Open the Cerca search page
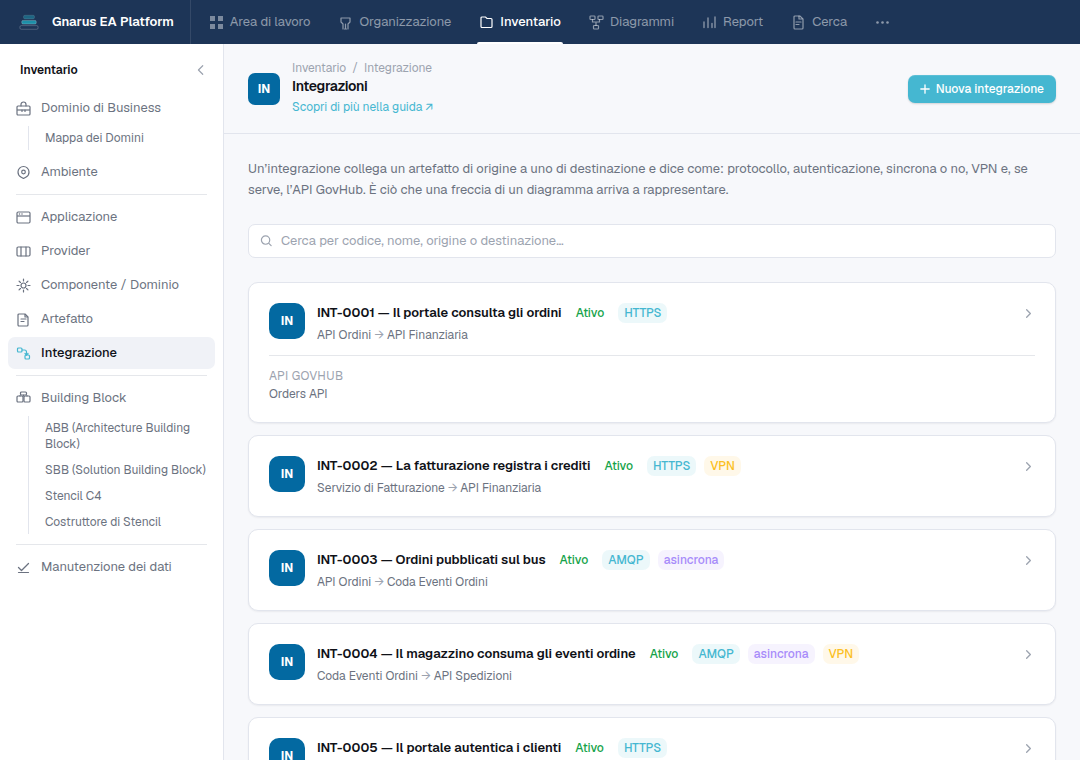The image size is (1080, 760). click(820, 22)
